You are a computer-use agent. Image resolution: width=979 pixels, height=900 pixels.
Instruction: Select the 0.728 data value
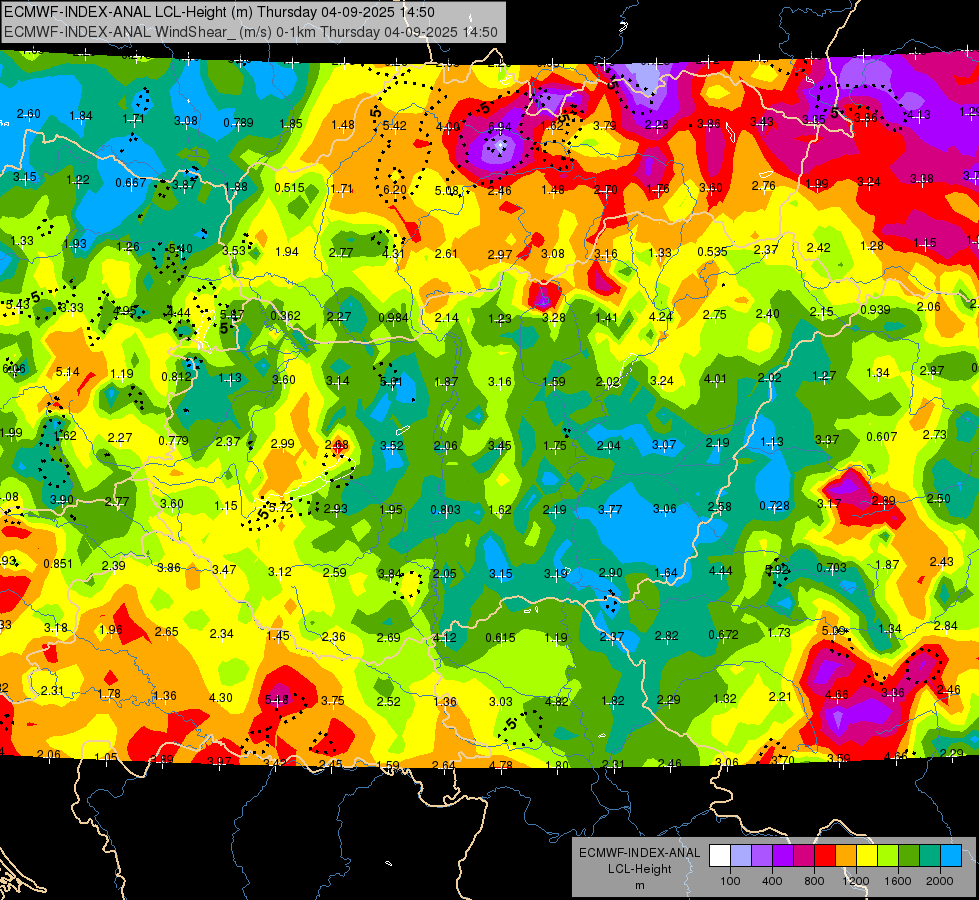click(x=774, y=505)
